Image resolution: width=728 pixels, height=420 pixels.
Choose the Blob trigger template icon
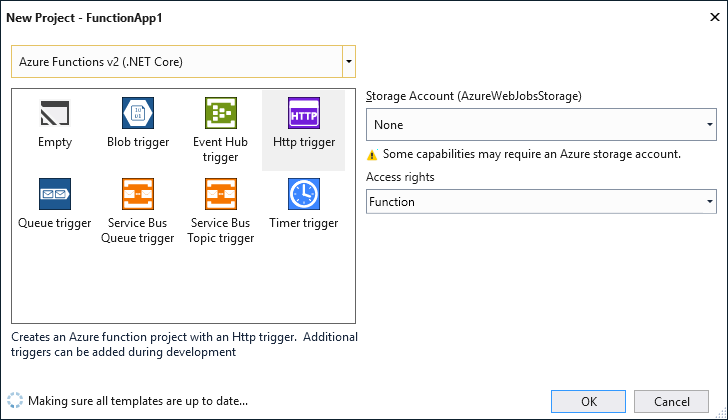(138, 113)
